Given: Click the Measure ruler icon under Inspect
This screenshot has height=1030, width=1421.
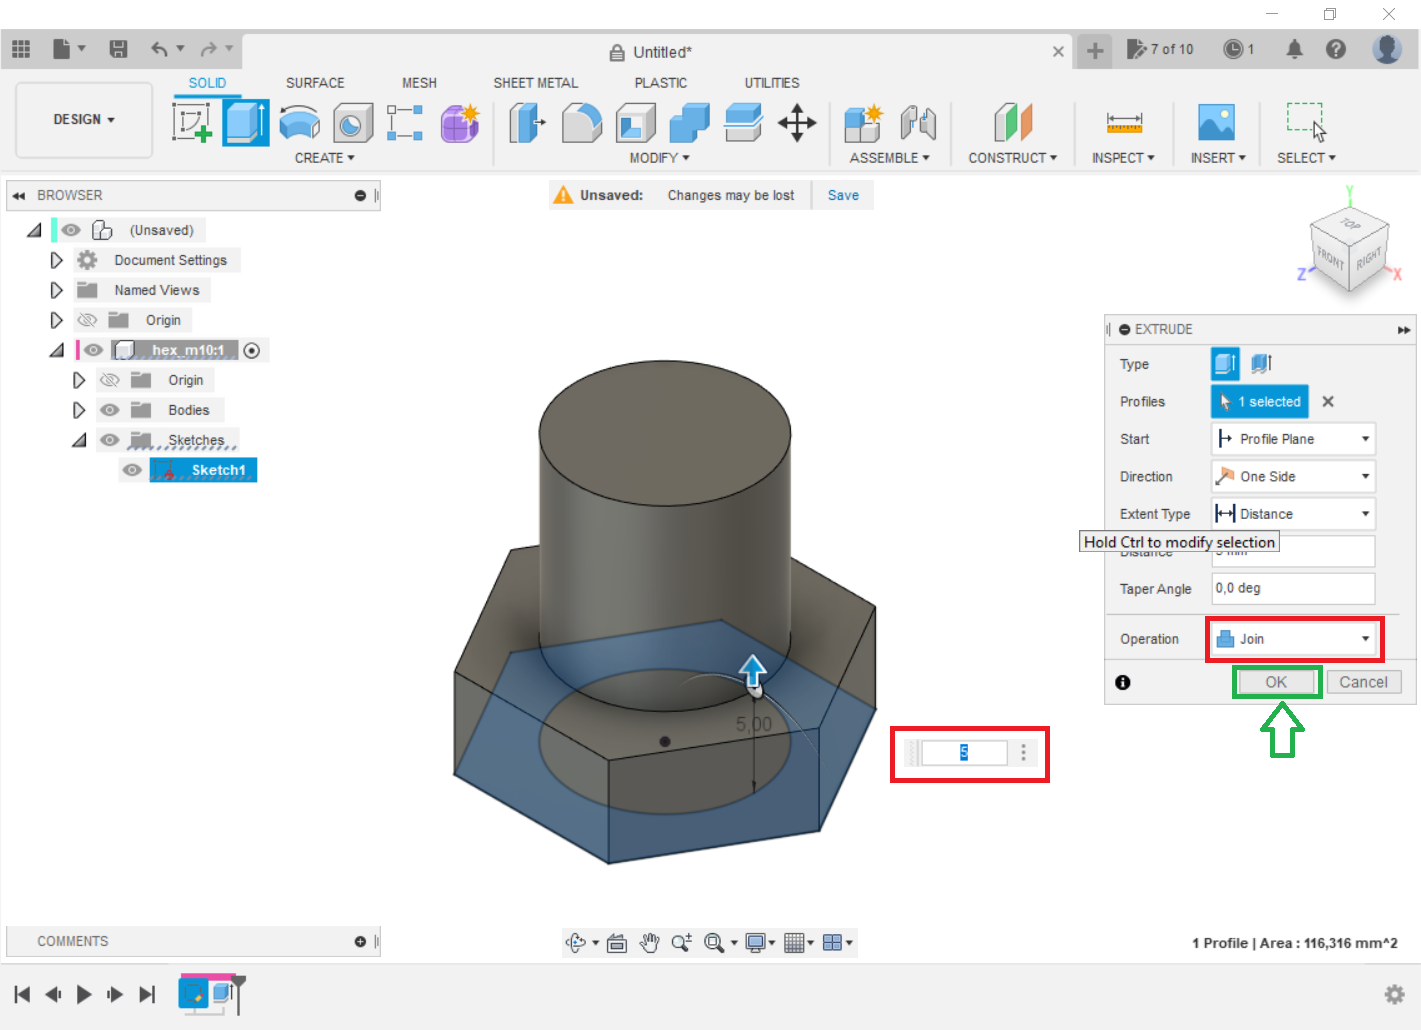Looking at the screenshot, I should (1123, 123).
